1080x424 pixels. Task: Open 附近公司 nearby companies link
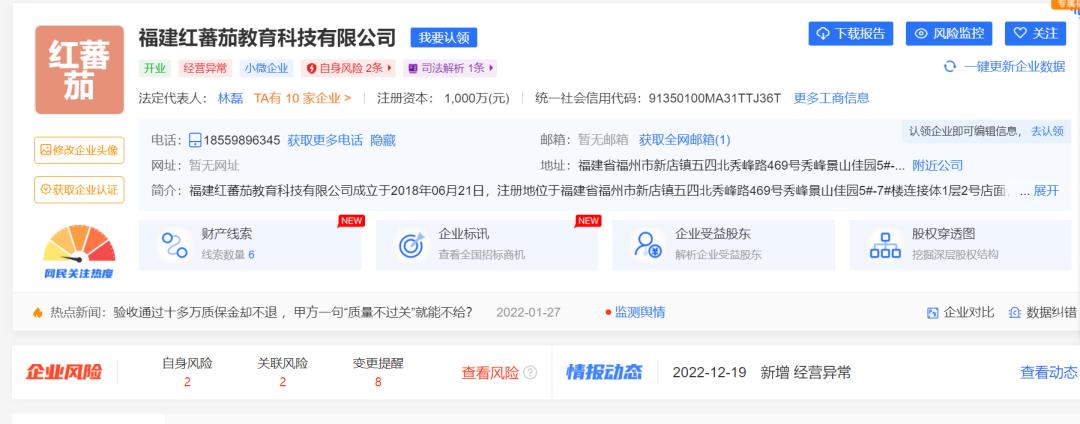tap(937, 165)
